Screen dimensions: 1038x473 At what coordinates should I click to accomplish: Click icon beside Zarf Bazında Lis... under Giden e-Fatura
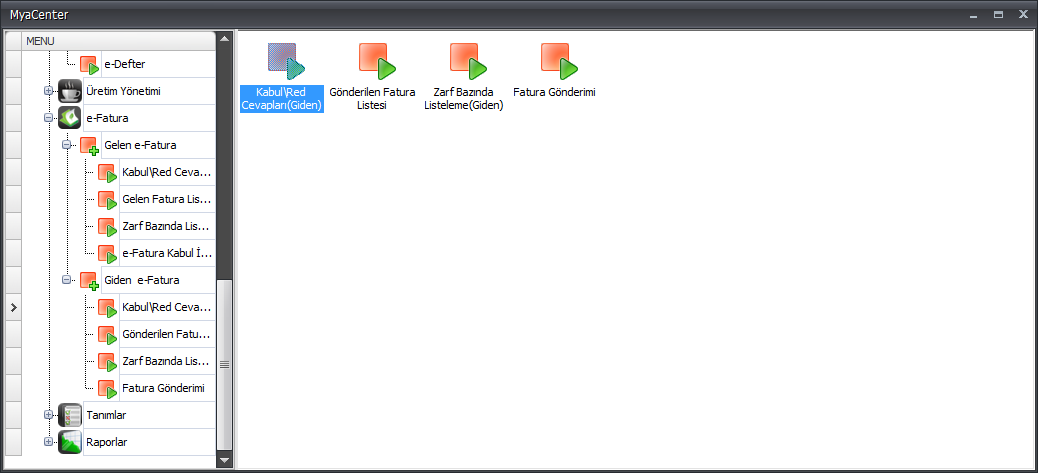pos(107,362)
